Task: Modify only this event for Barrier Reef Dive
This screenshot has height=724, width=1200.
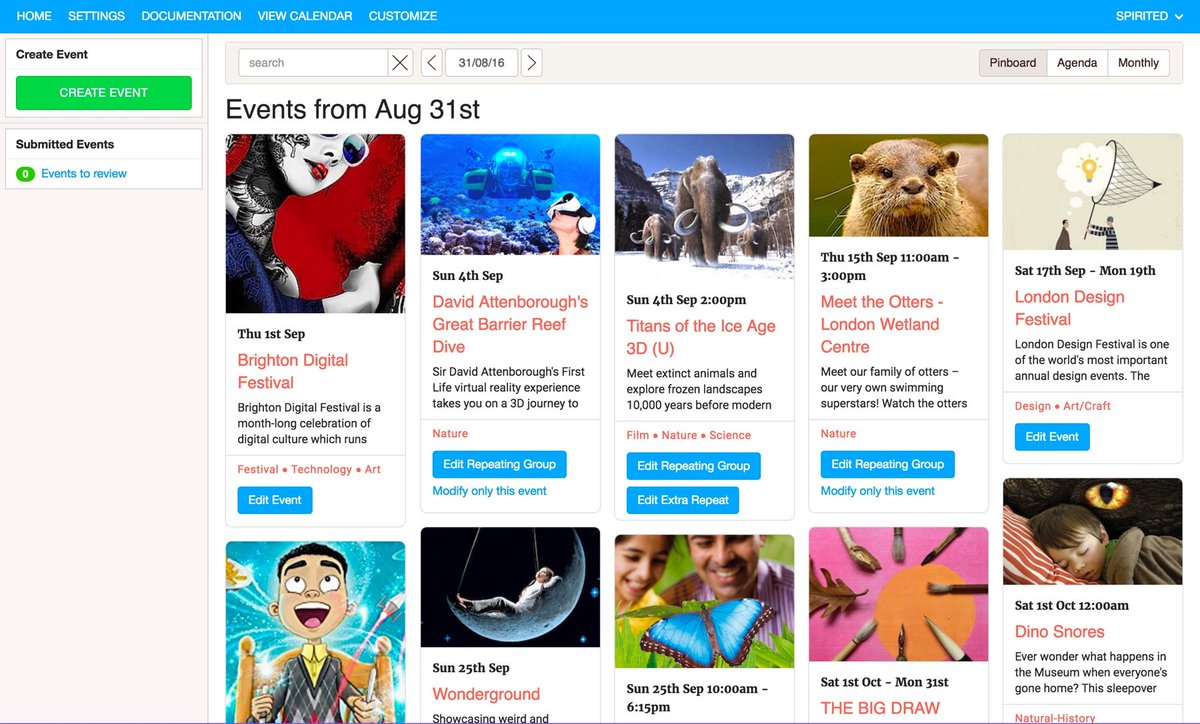Action: tap(490, 491)
